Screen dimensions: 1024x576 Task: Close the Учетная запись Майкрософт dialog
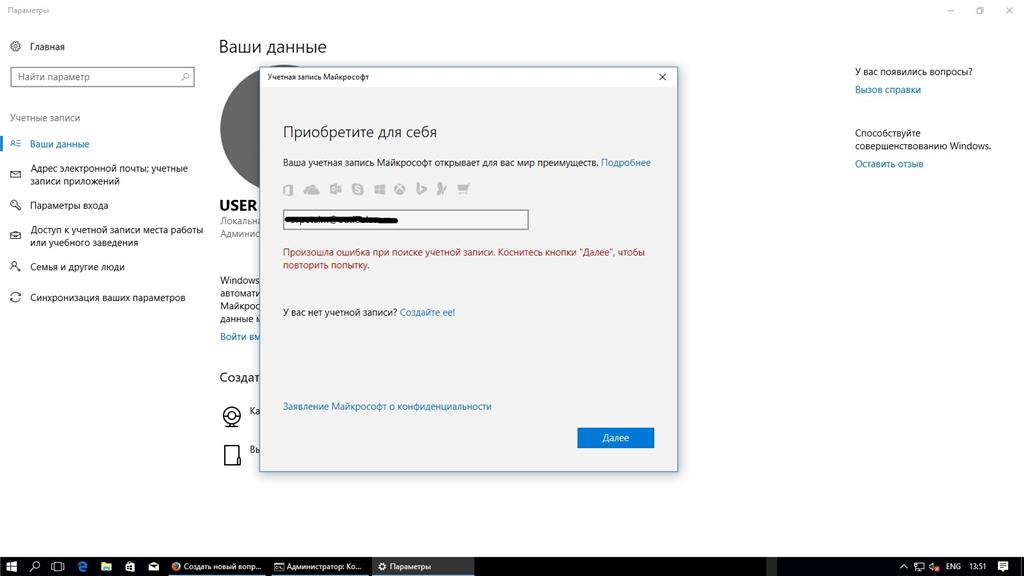[662, 76]
